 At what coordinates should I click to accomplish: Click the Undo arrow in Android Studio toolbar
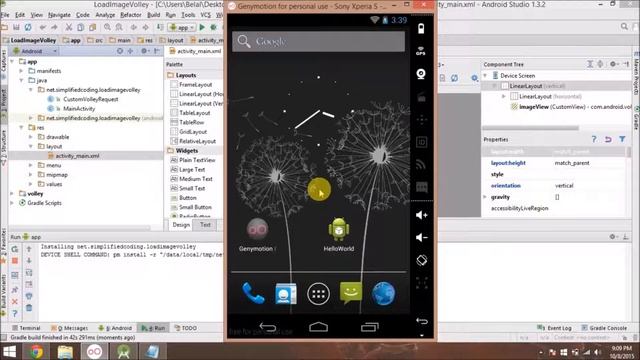[x=42, y=27]
